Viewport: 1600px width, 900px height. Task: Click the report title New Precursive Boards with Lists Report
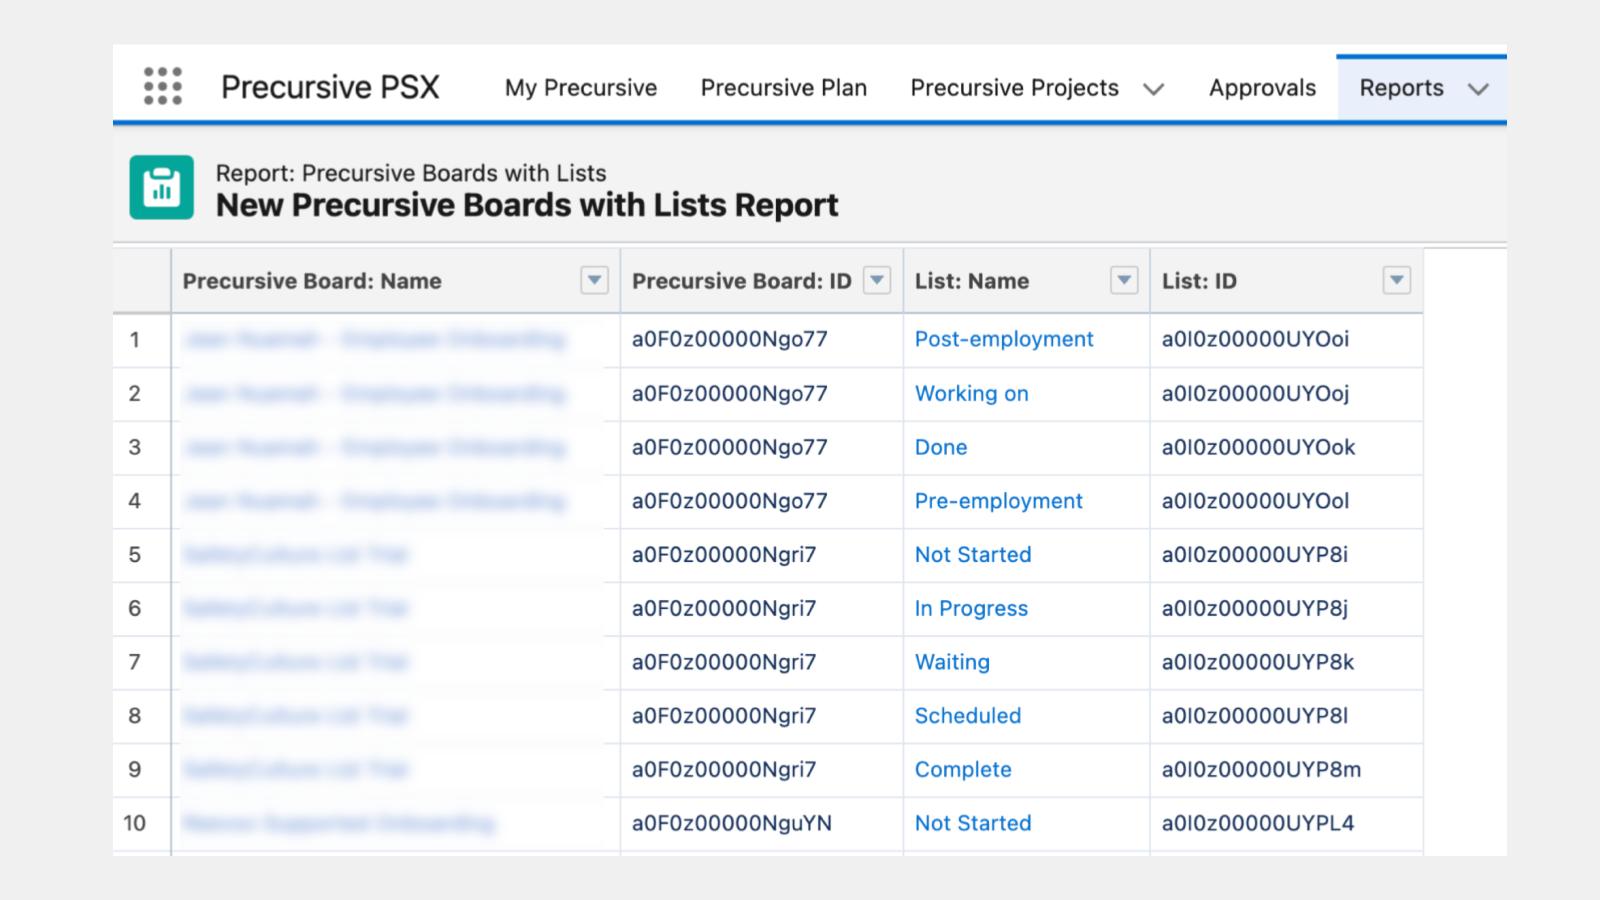[x=527, y=205]
